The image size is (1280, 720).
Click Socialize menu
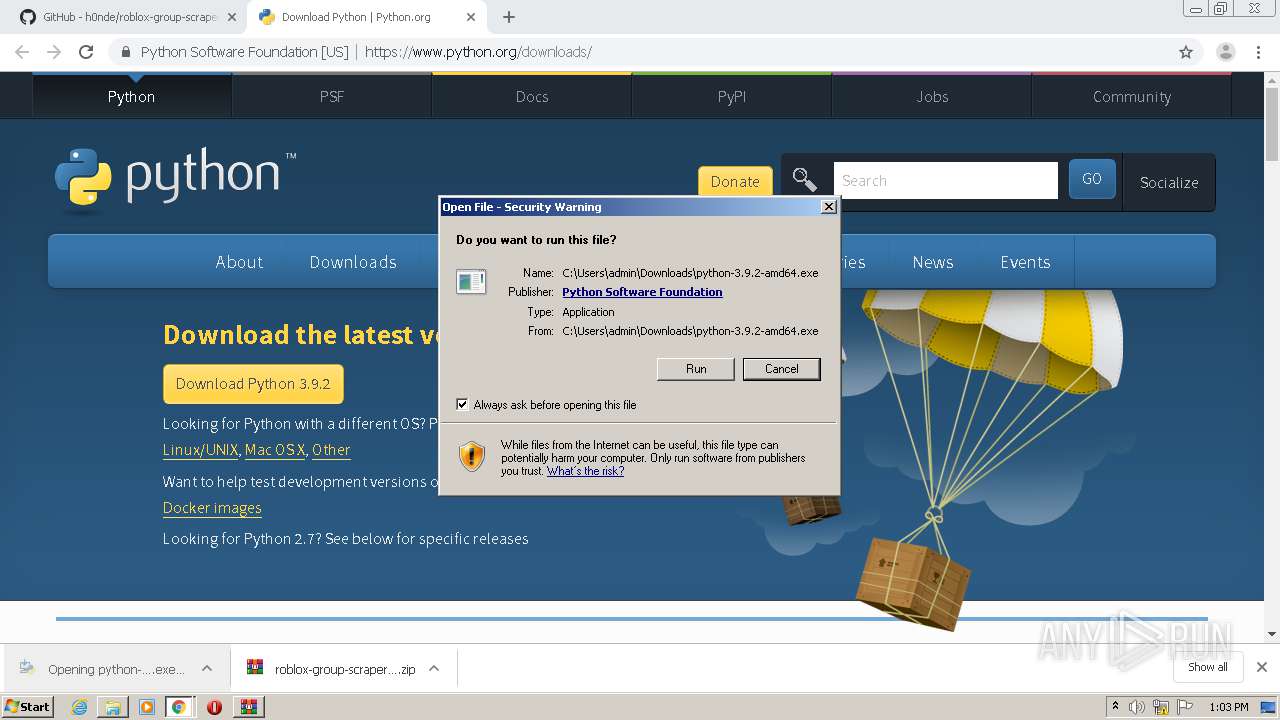coord(1169,182)
